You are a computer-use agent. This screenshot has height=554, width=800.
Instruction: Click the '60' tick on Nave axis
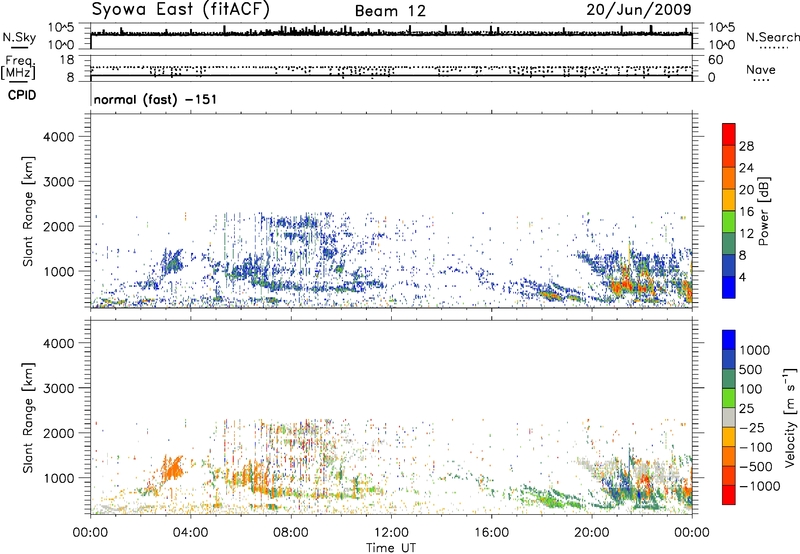(x=715, y=60)
